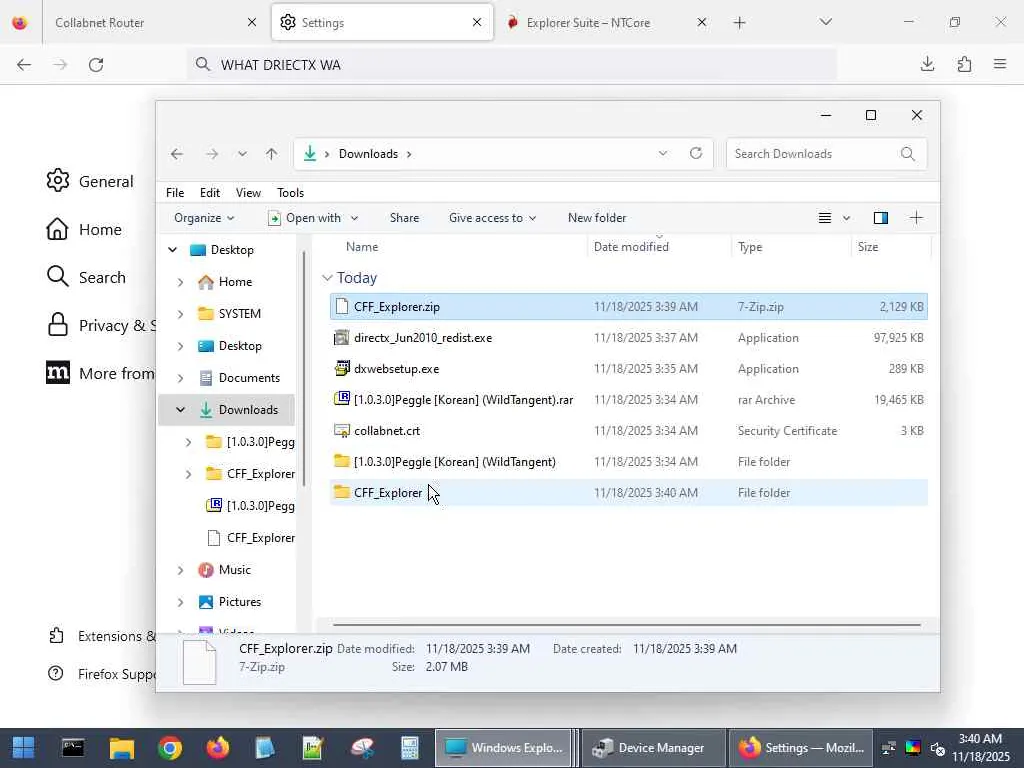The height and width of the screenshot is (768, 1024).
Task: Refresh the Downloads folder view
Action: pyautogui.click(x=696, y=153)
